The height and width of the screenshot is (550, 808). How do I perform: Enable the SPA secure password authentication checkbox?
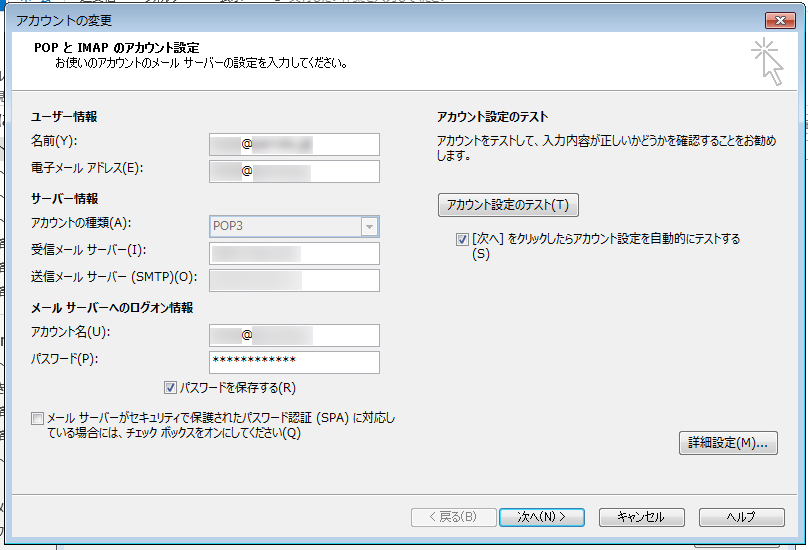pyautogui.click(x=38, y=418)
